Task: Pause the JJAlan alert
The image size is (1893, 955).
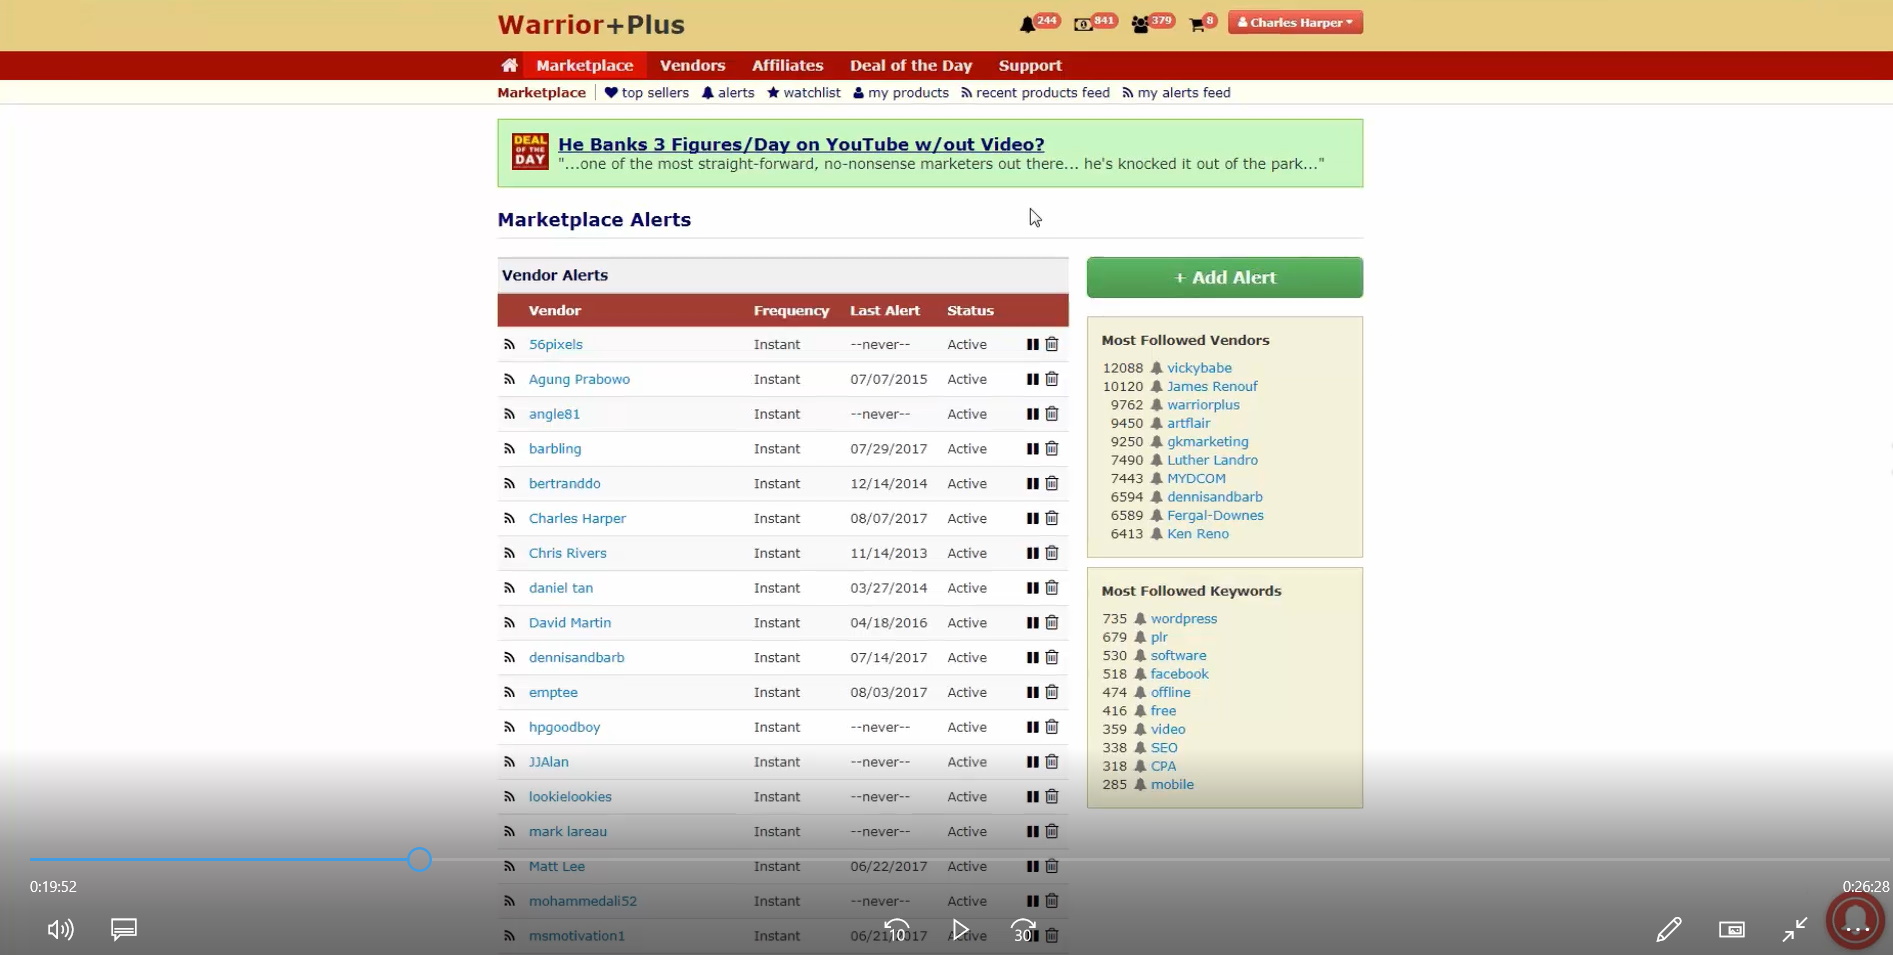Action: 1032,762
